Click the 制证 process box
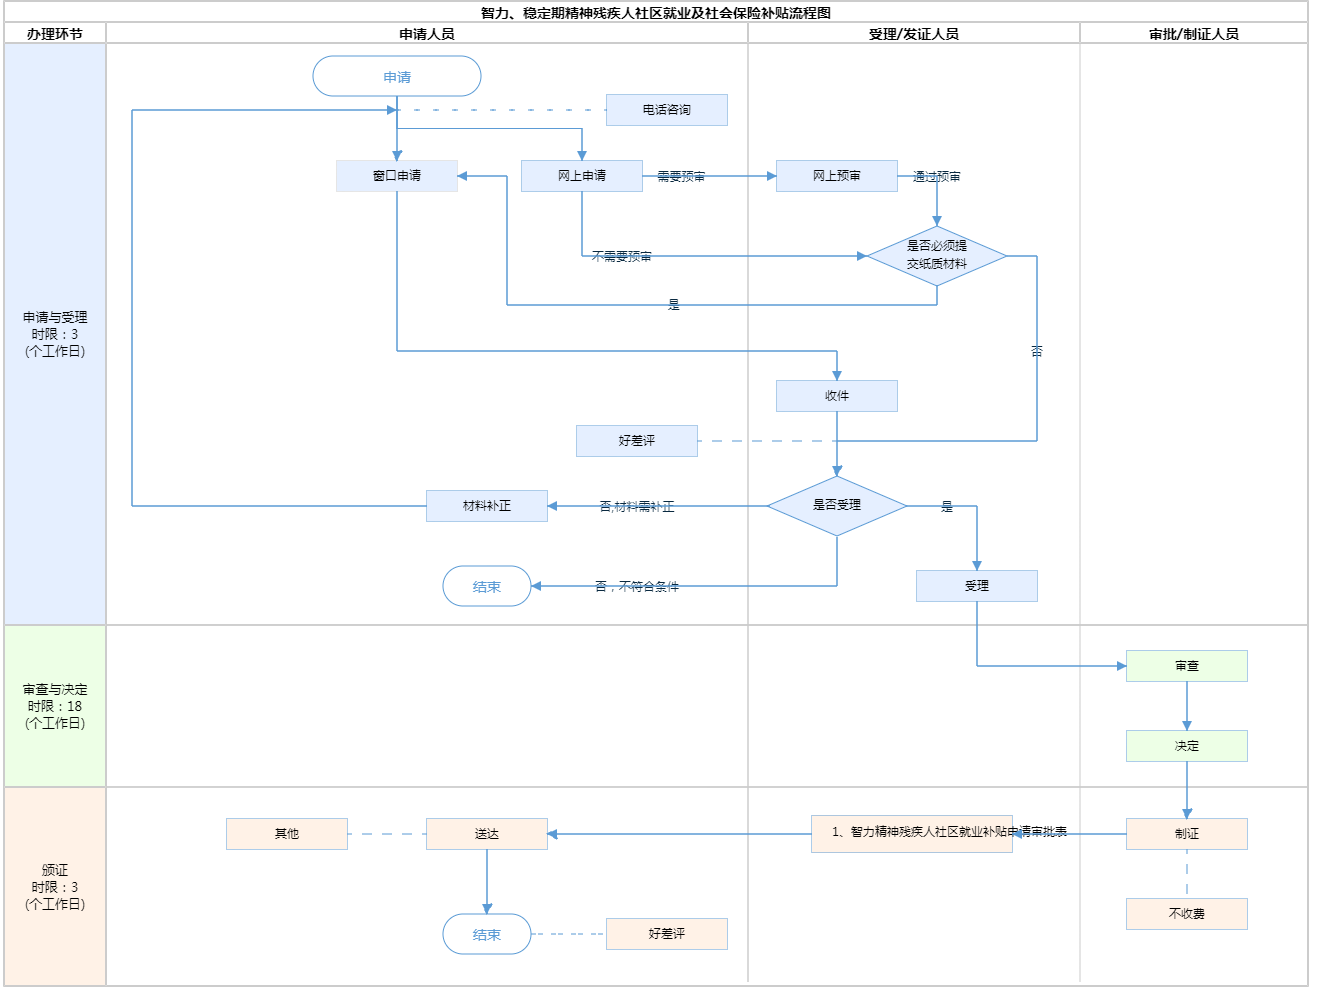Viewport: 1329px width, 987px height. click(x=1187, y=834)
